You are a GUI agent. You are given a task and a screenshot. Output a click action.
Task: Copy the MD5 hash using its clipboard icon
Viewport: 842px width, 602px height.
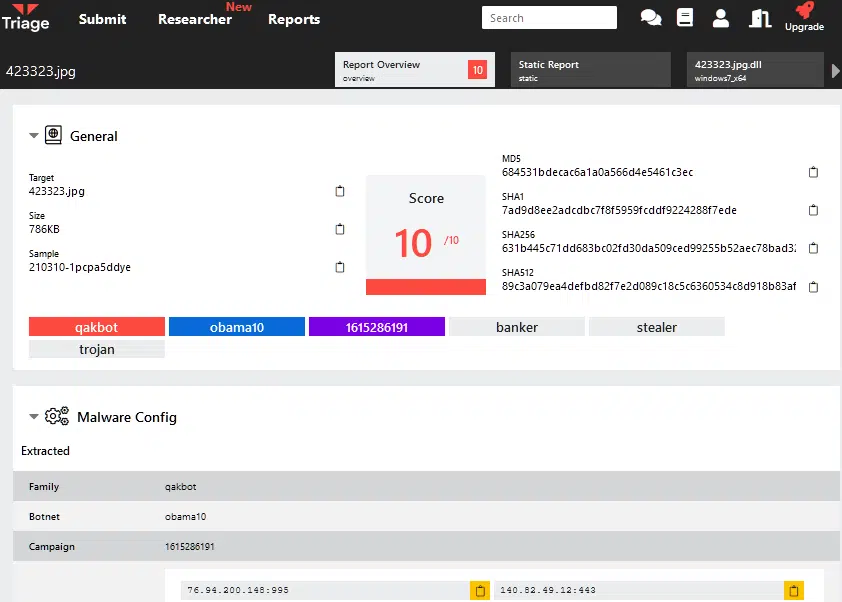(813, 172)
